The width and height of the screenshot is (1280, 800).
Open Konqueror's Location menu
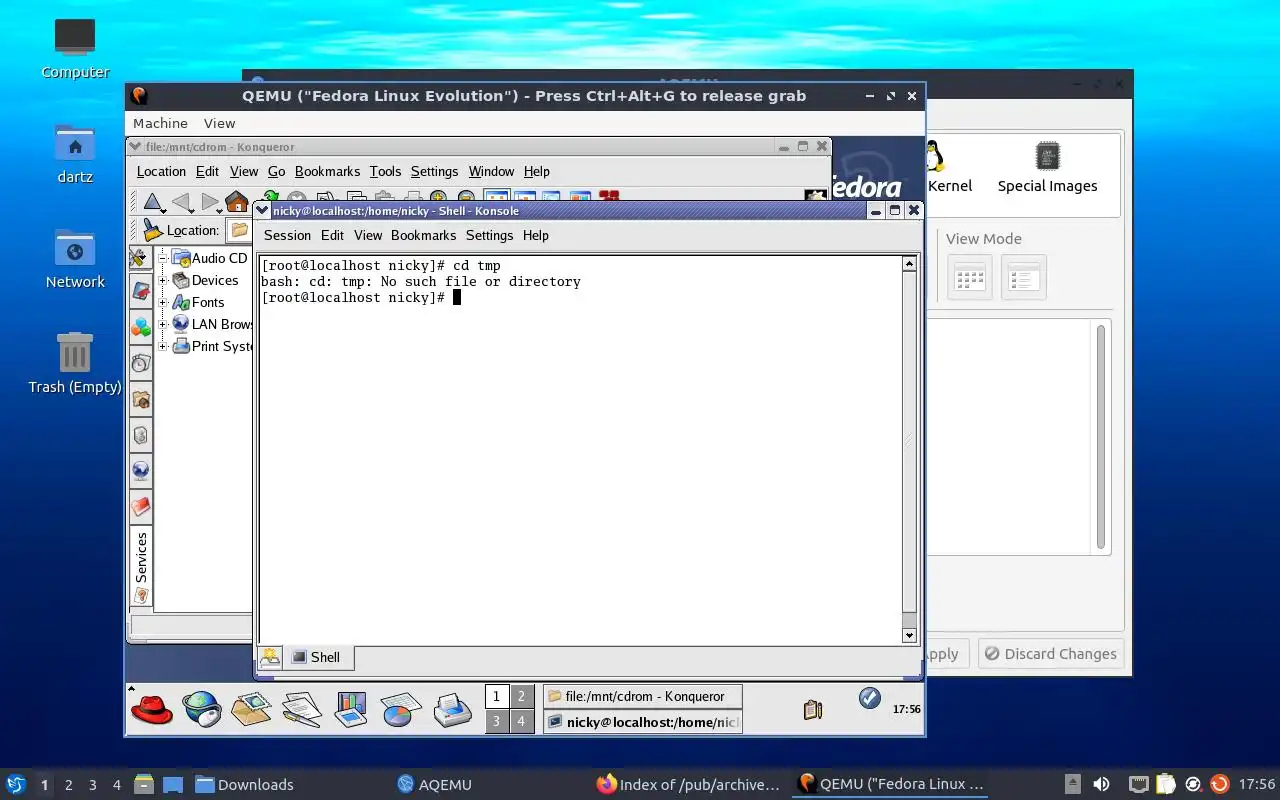pos(161,171)
